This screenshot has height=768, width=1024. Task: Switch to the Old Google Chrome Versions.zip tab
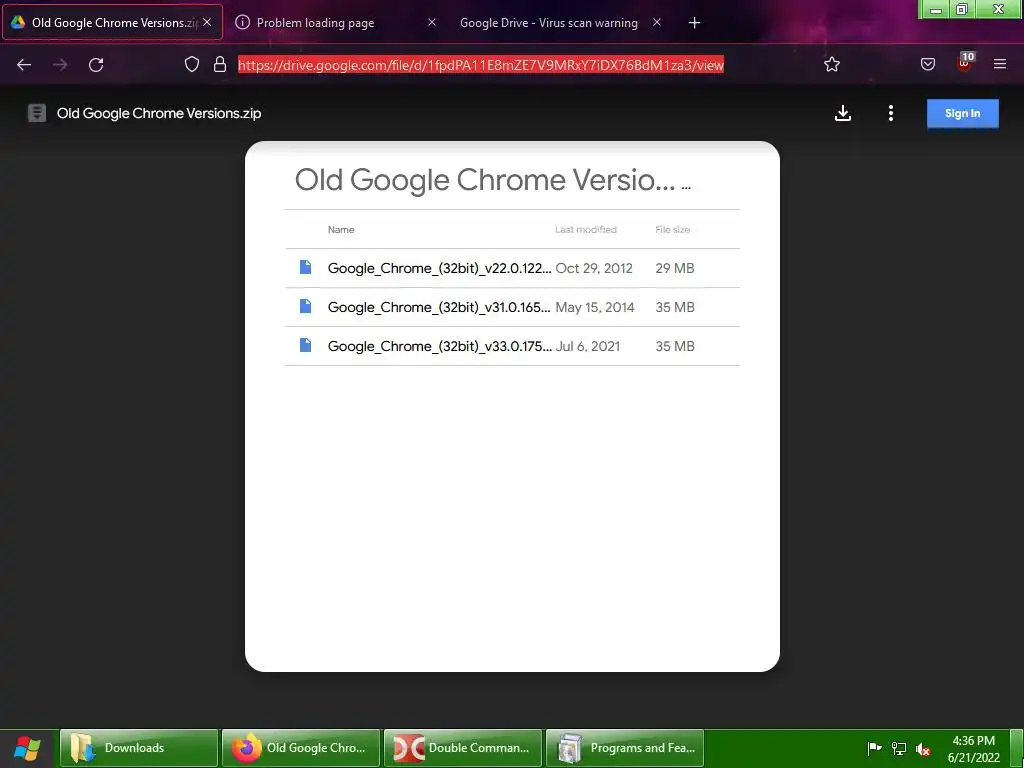point(112,22)
